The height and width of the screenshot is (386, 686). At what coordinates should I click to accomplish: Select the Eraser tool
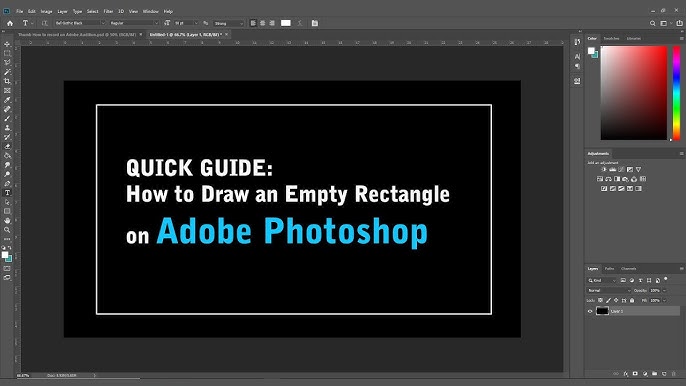point(7,146)
